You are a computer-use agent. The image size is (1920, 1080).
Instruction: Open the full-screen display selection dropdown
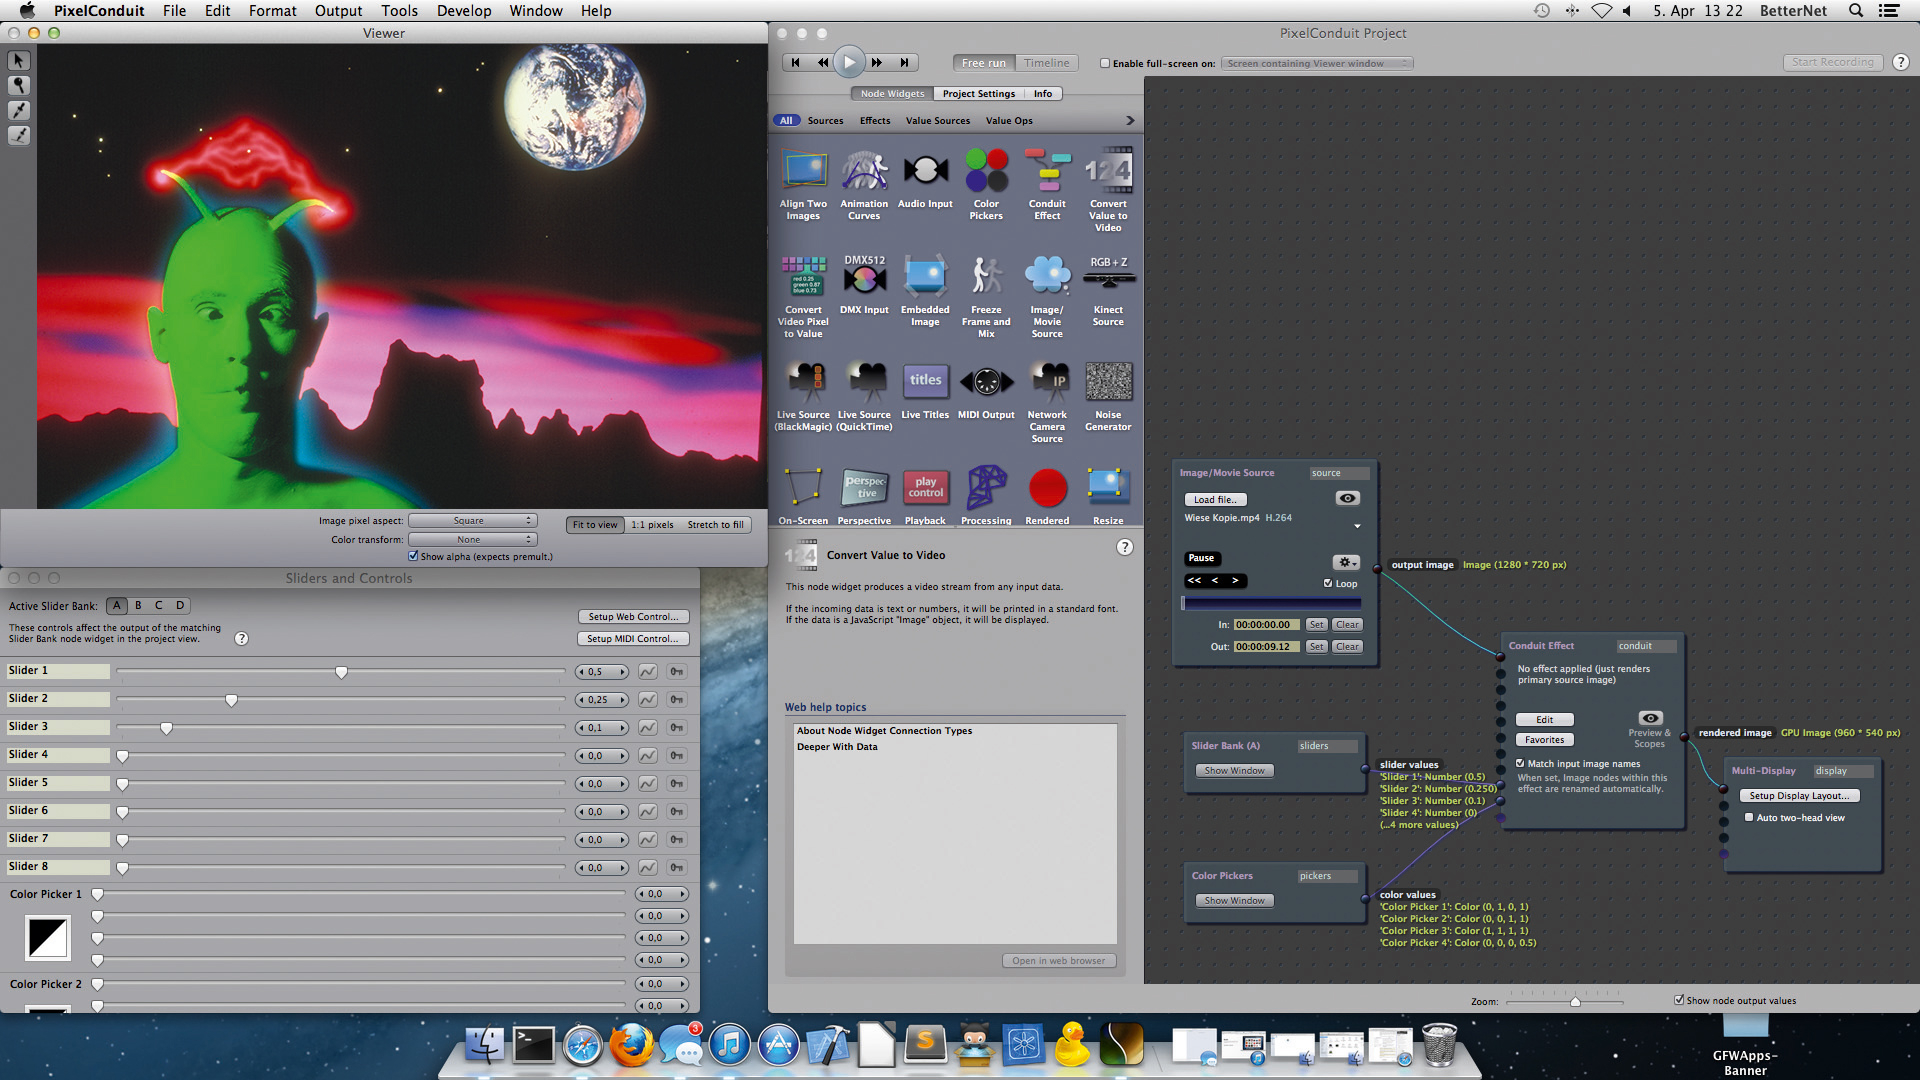(1318, 63)
